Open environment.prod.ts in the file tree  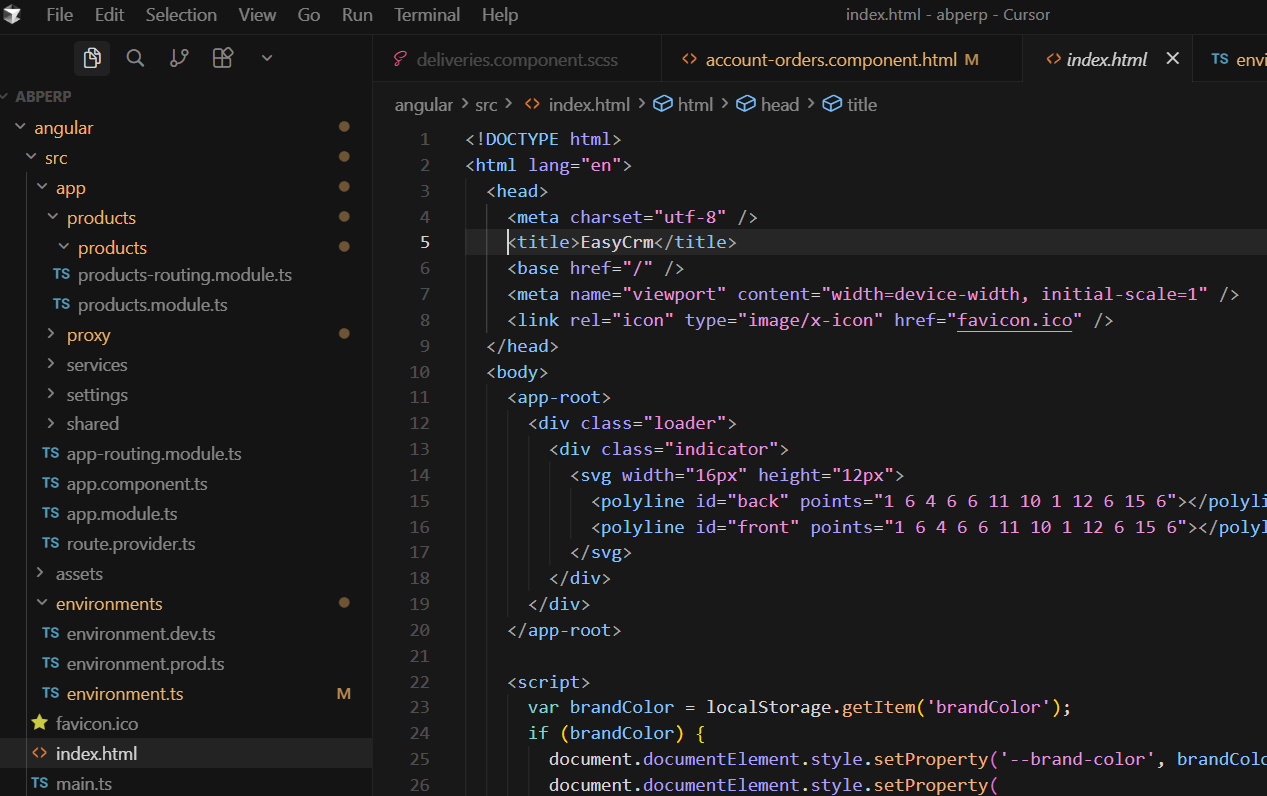click(x=145, y=663)
